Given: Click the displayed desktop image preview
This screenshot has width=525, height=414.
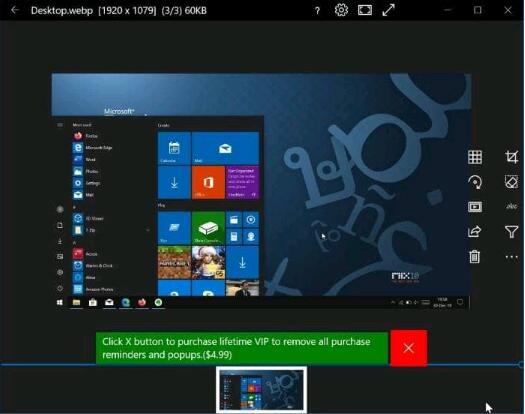Looking at the screenshot, I should pos(261,191).
